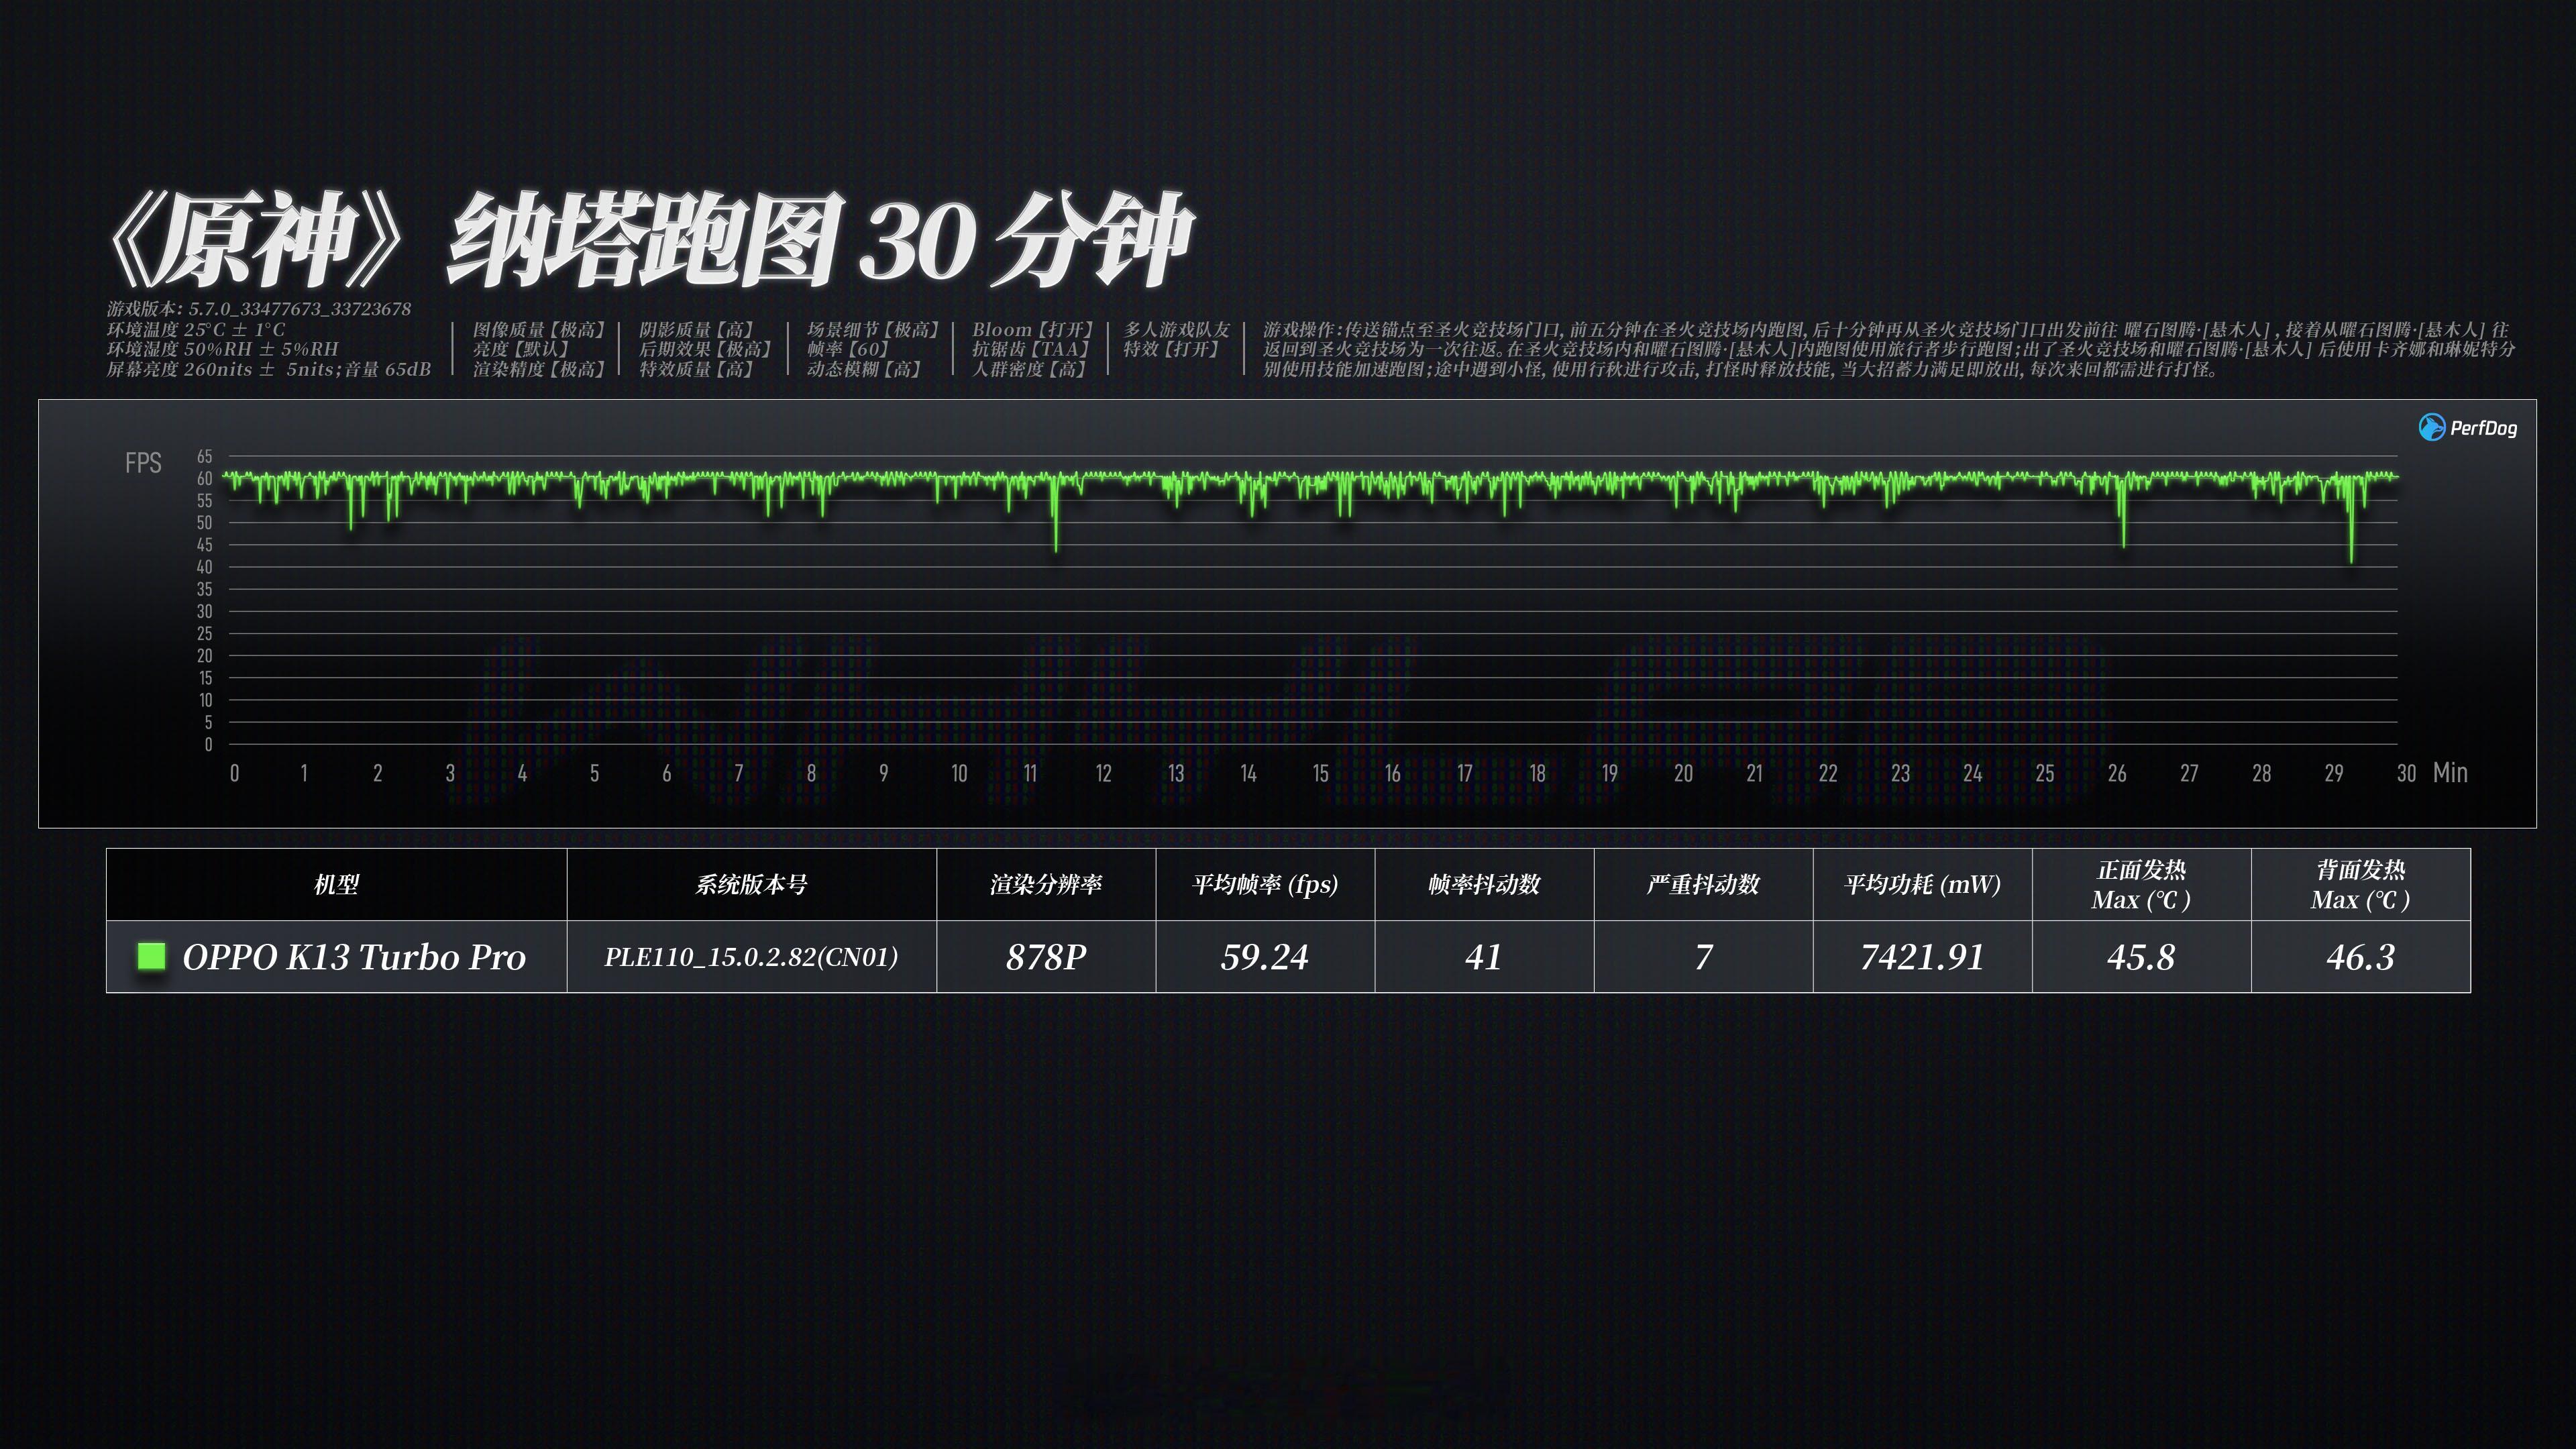
Task: Select the 人群密度【高】setting text
Action: 1029,369
